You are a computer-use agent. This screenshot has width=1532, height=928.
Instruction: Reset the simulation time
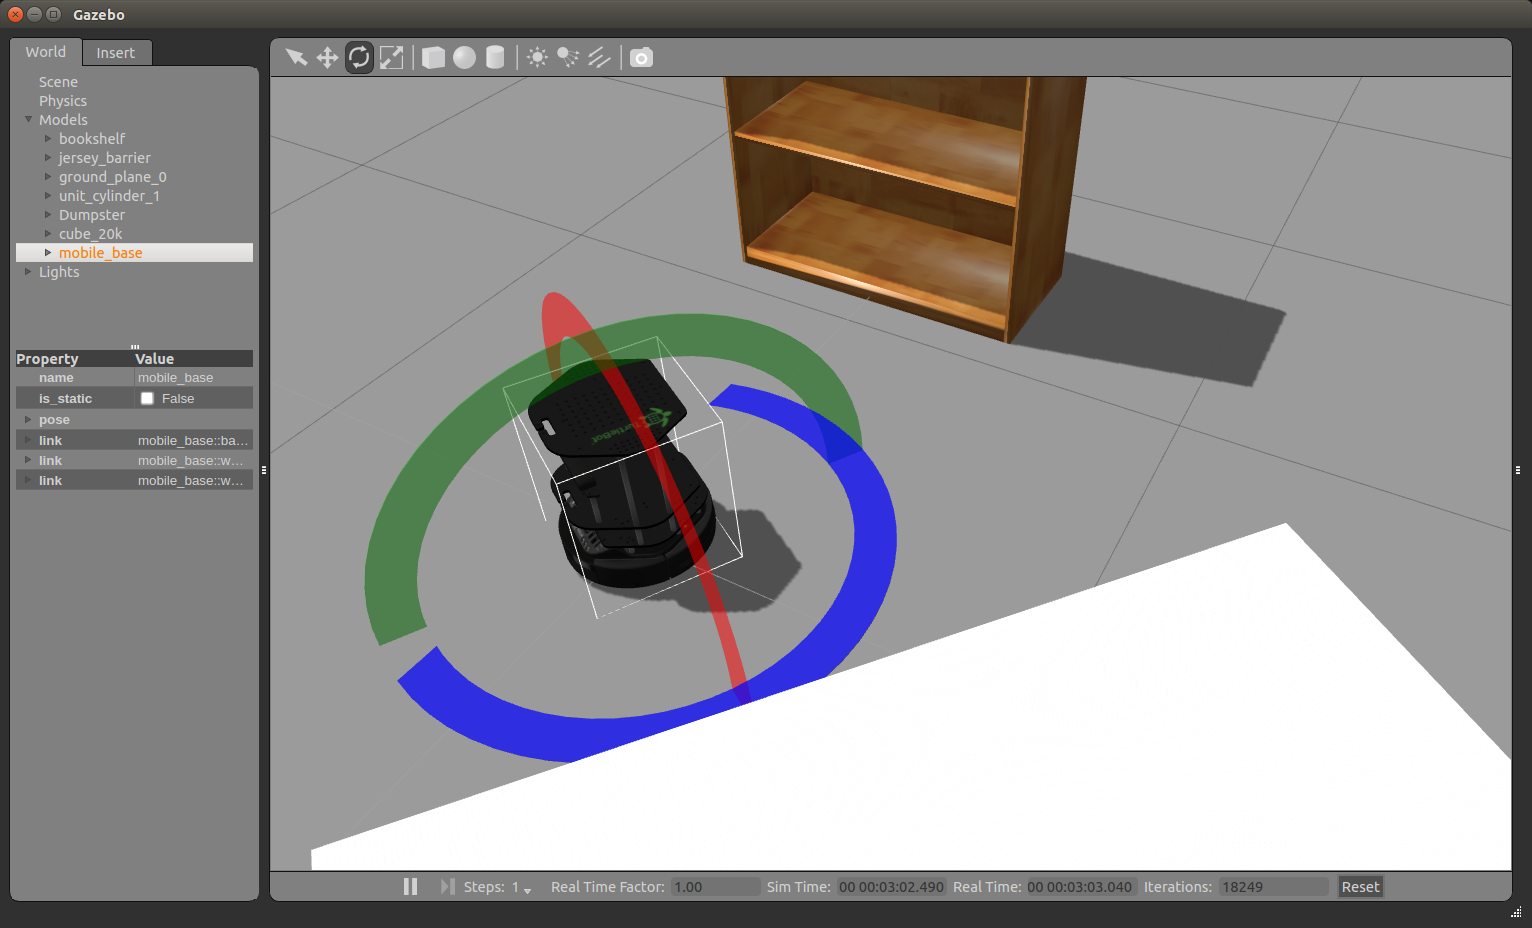coord(1360,887)
